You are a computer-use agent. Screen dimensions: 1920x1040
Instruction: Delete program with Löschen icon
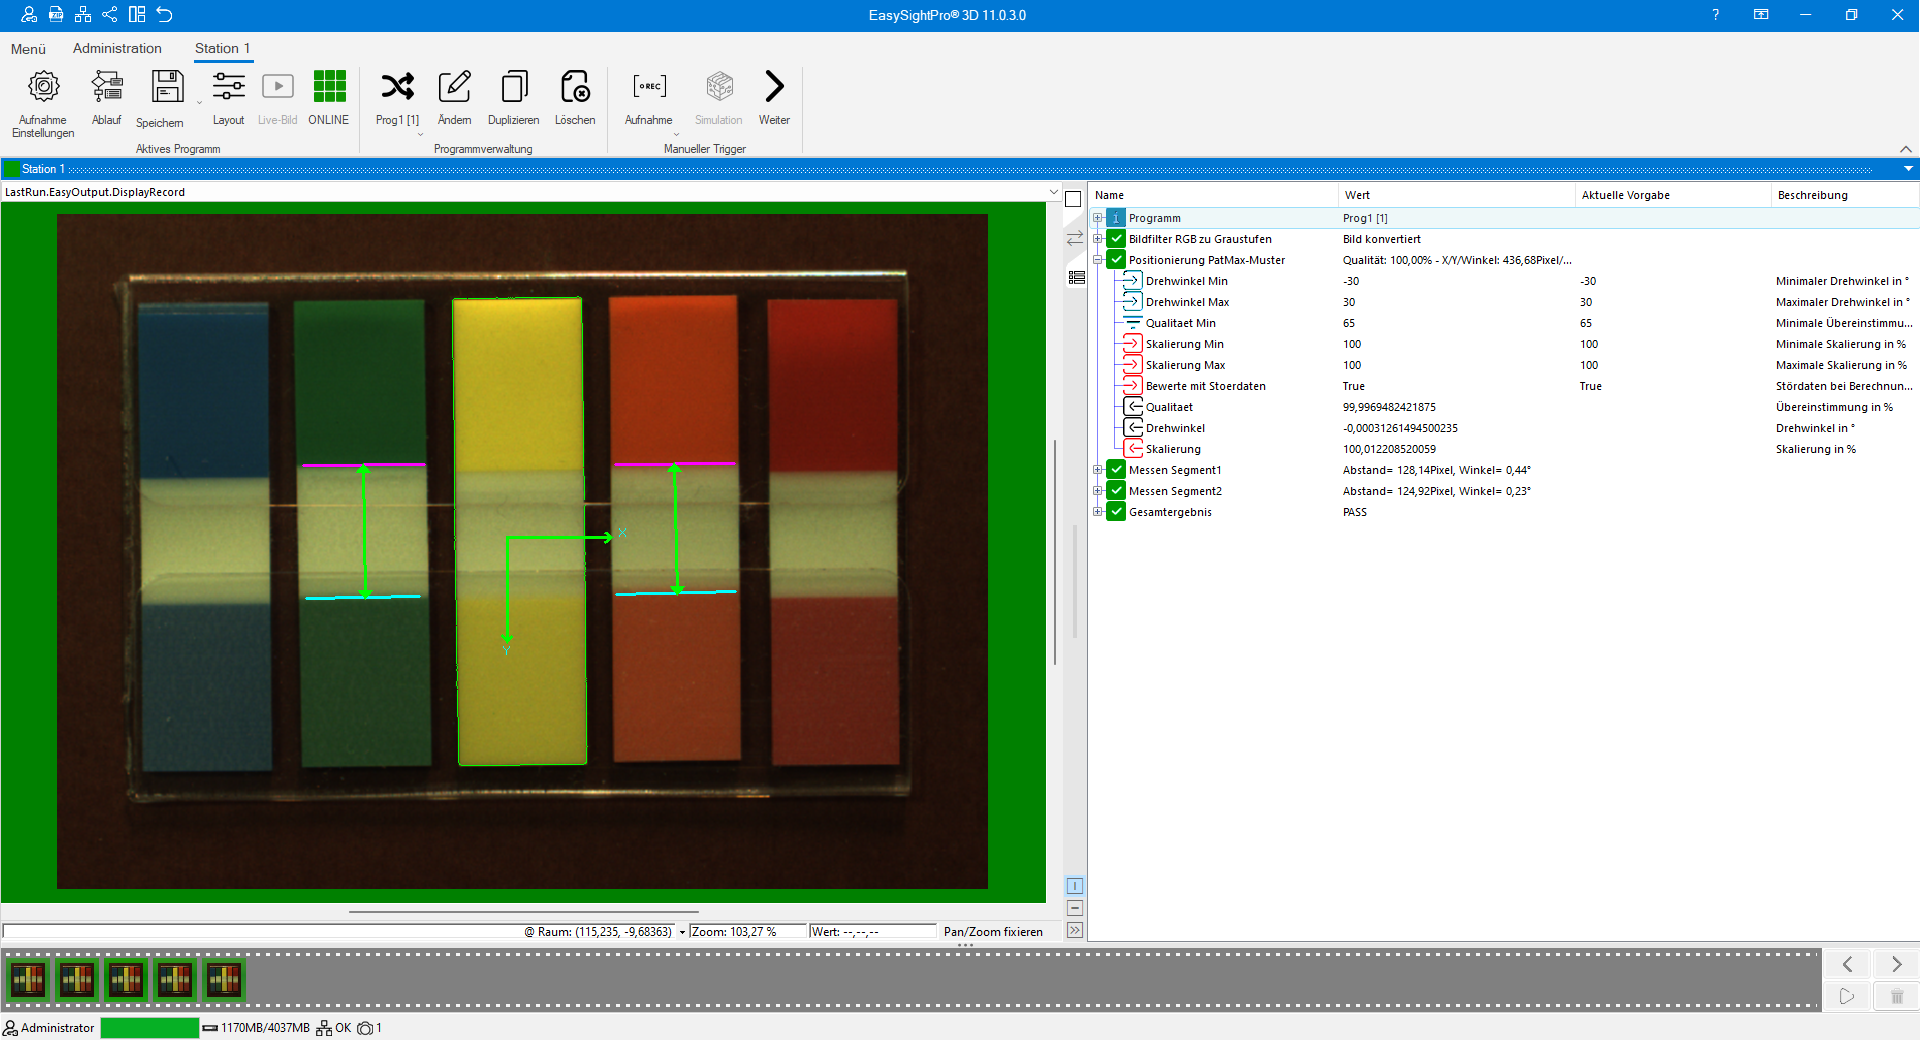575,88
